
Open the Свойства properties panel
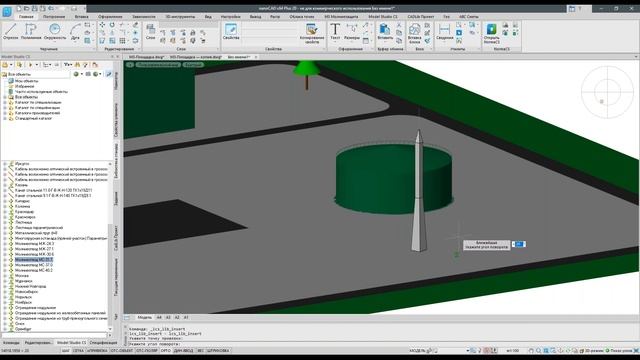click(x=231, y=31)
